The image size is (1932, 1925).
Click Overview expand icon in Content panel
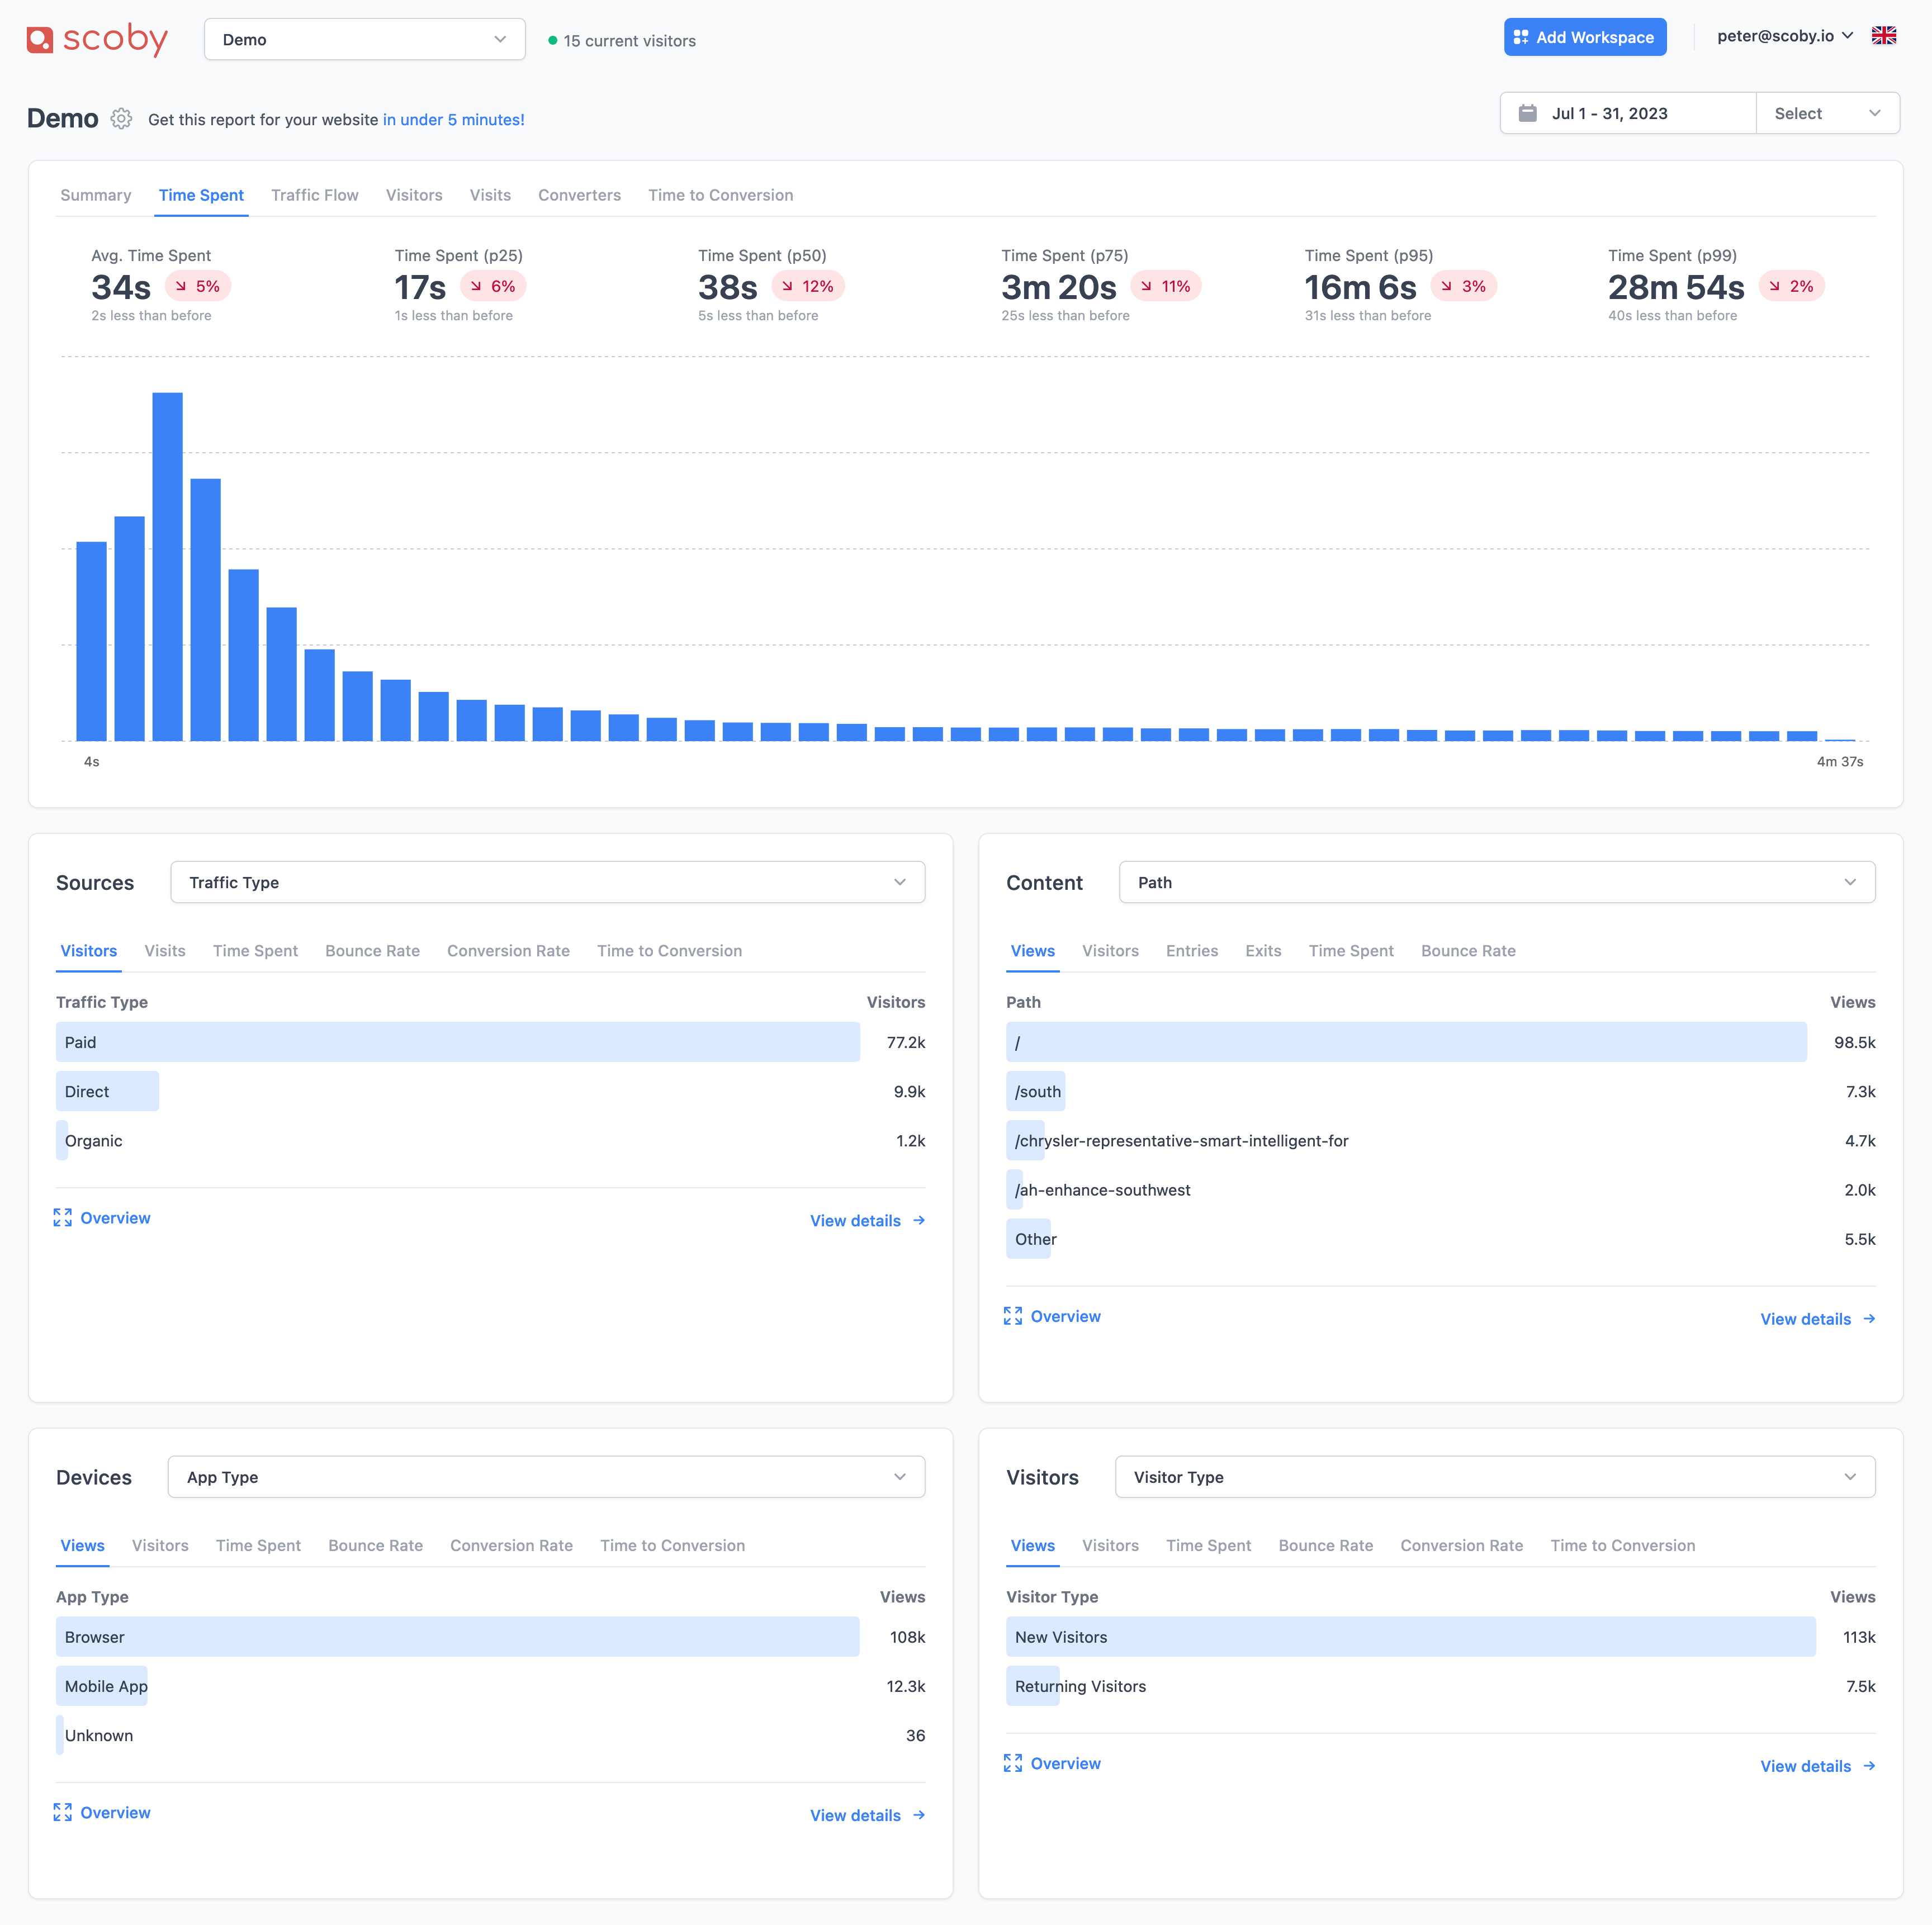pos(1013,1316)
